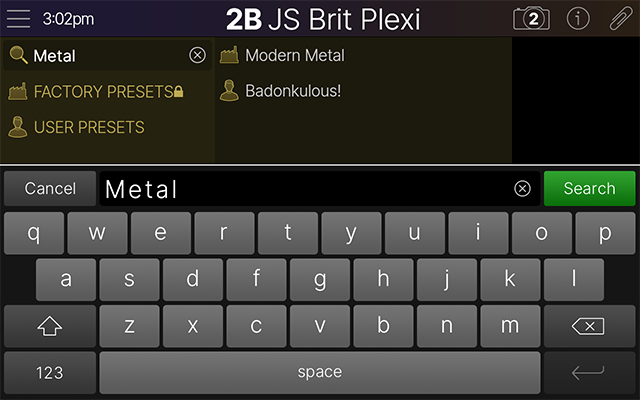Expand the FACTORY PRESETS category
This screenshot has height=400, width=640.
pos(104,92)
